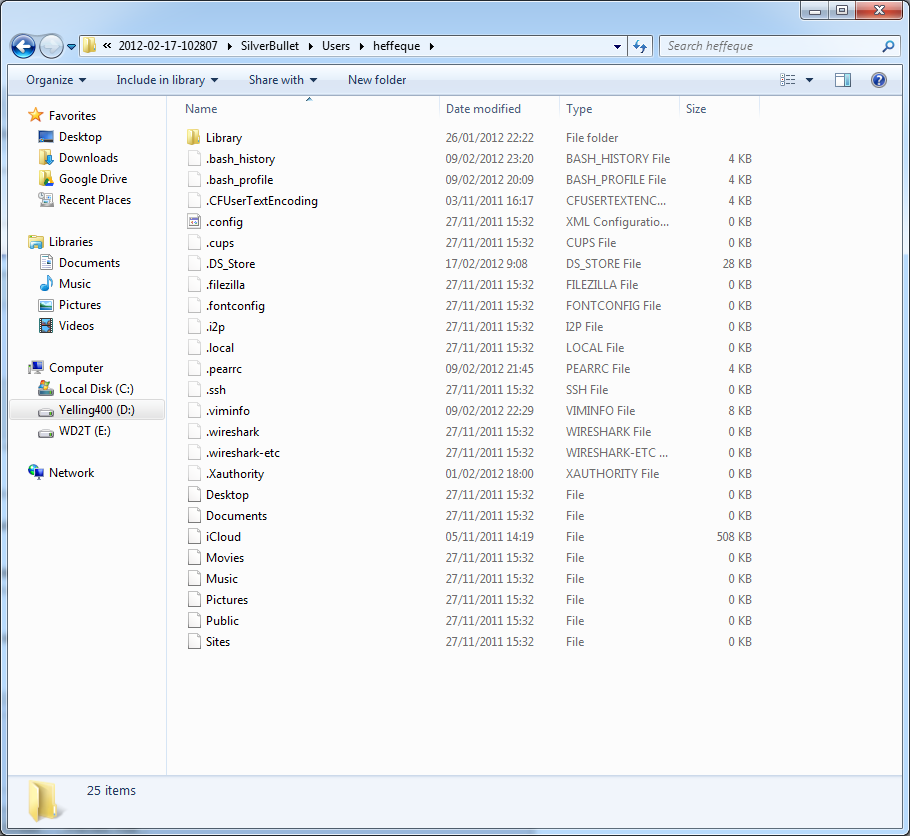
Task: Select the .bash_profile file icon
Action: point(194,179)
